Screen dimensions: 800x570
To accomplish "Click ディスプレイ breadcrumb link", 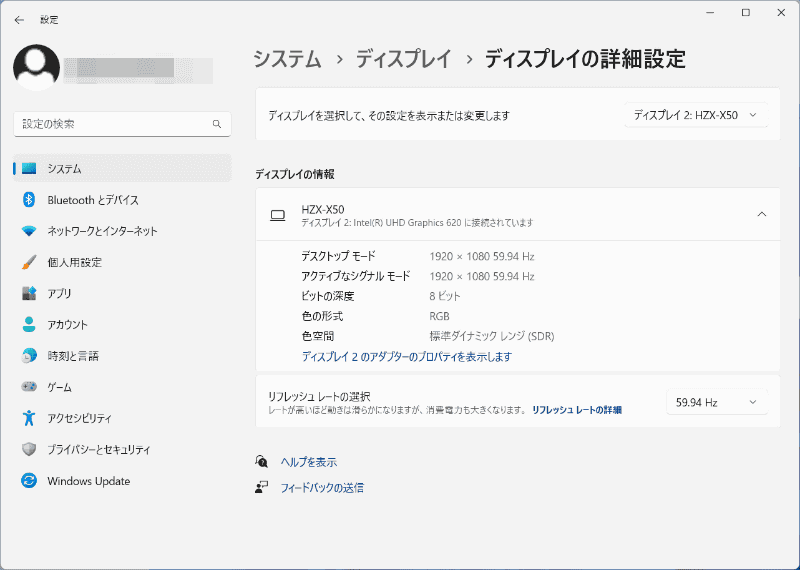I will 403,59.
